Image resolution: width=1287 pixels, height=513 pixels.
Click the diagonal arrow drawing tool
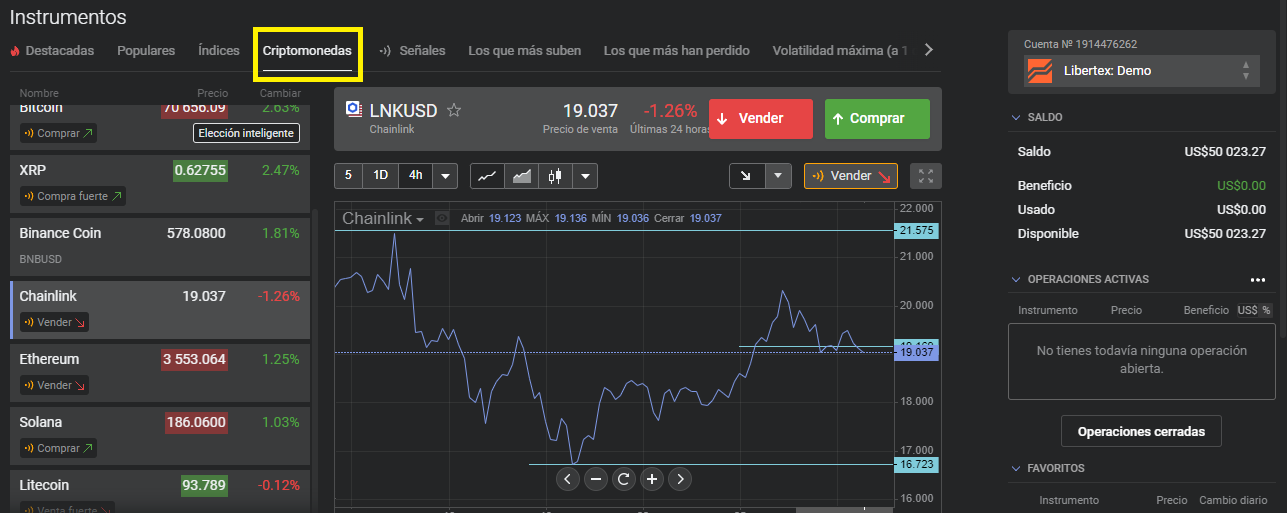tap(747, 176)
